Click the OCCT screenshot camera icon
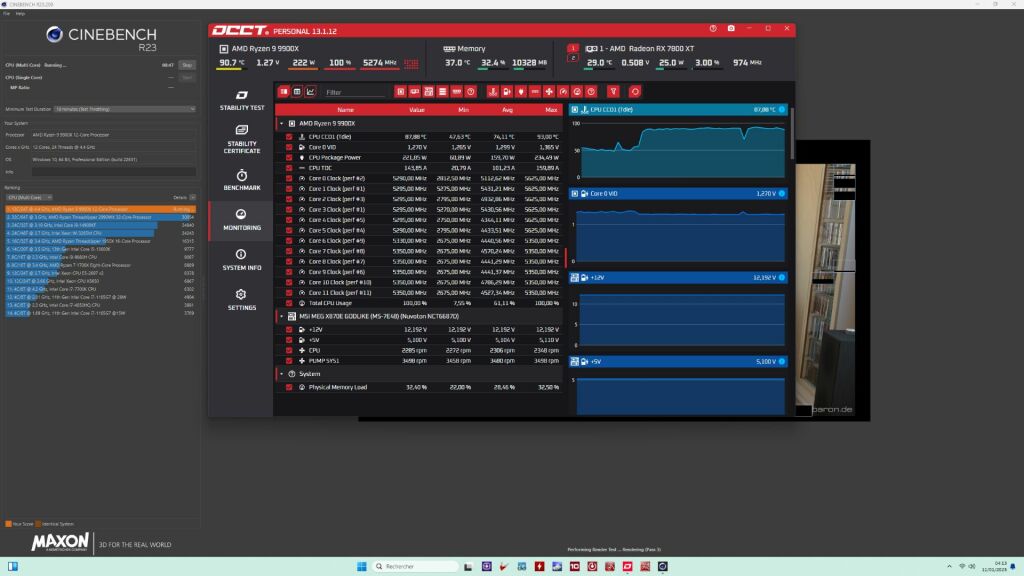1024x576 pixels. tap(731, 29)
